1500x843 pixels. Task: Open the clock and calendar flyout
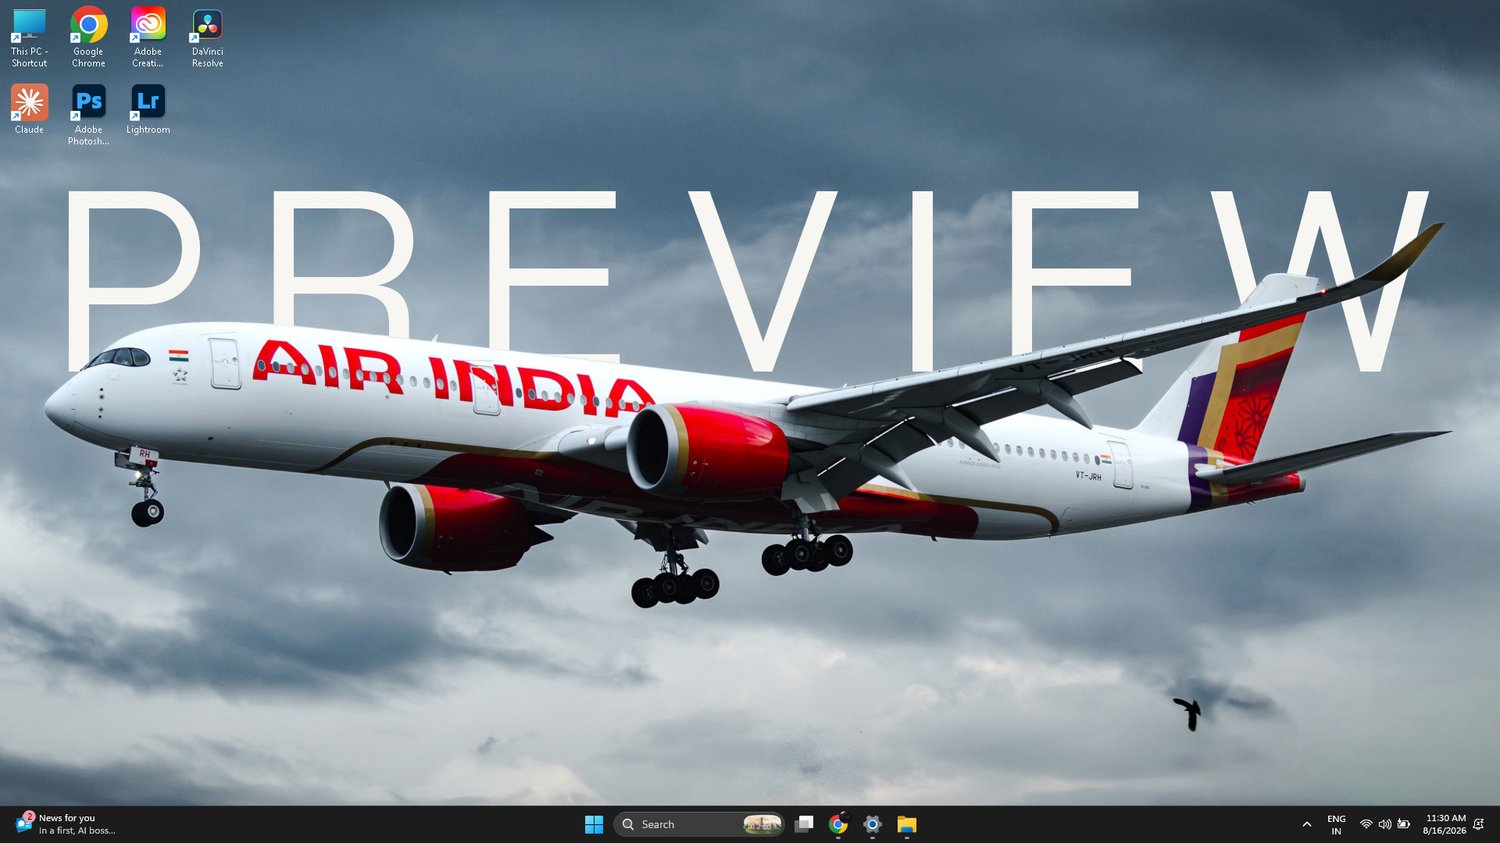coord(1445,825)
